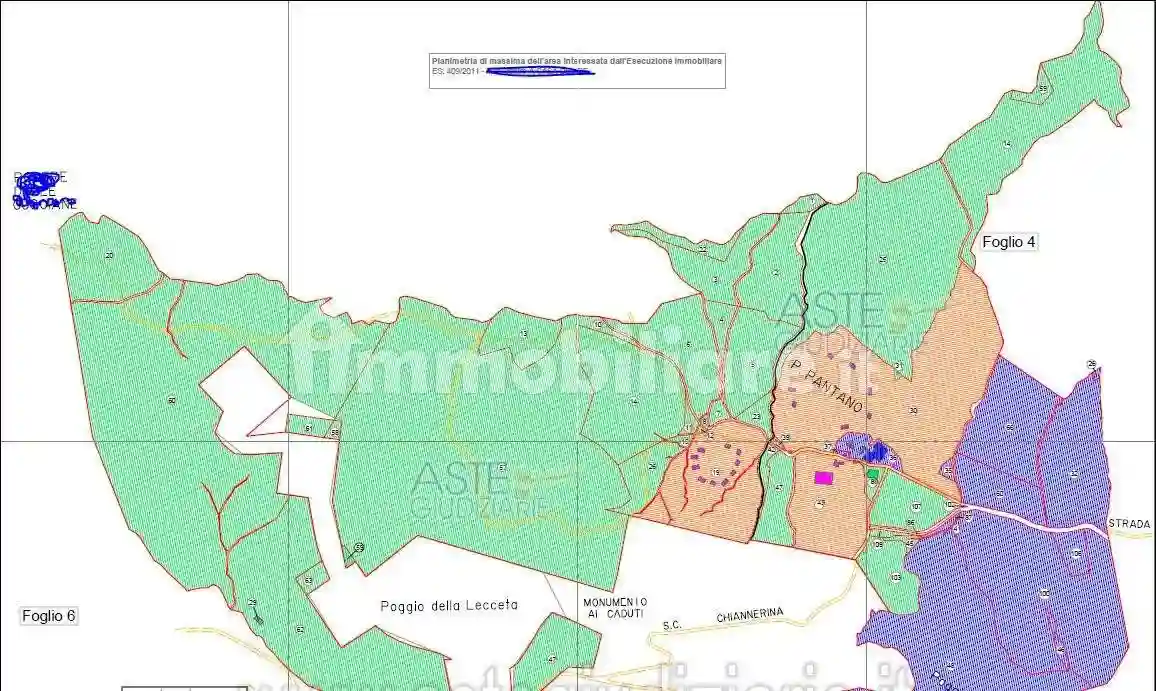This screenshot has height=691, width=1156.
Task: Click the 'Poggio della Lecceta' place label
Action: point(435,605)
